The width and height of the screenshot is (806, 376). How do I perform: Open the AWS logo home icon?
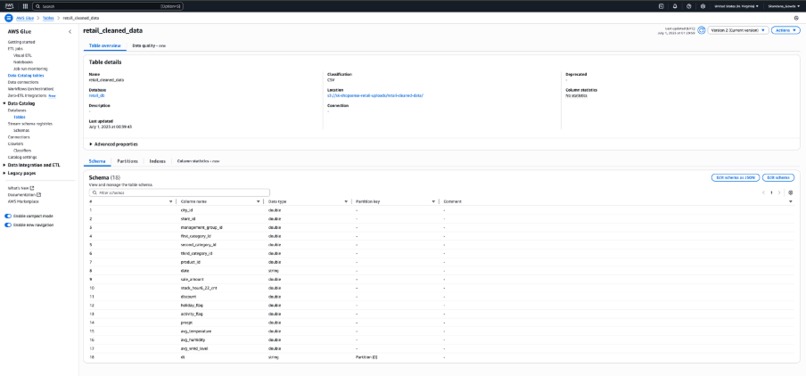[x=10, y=6]
